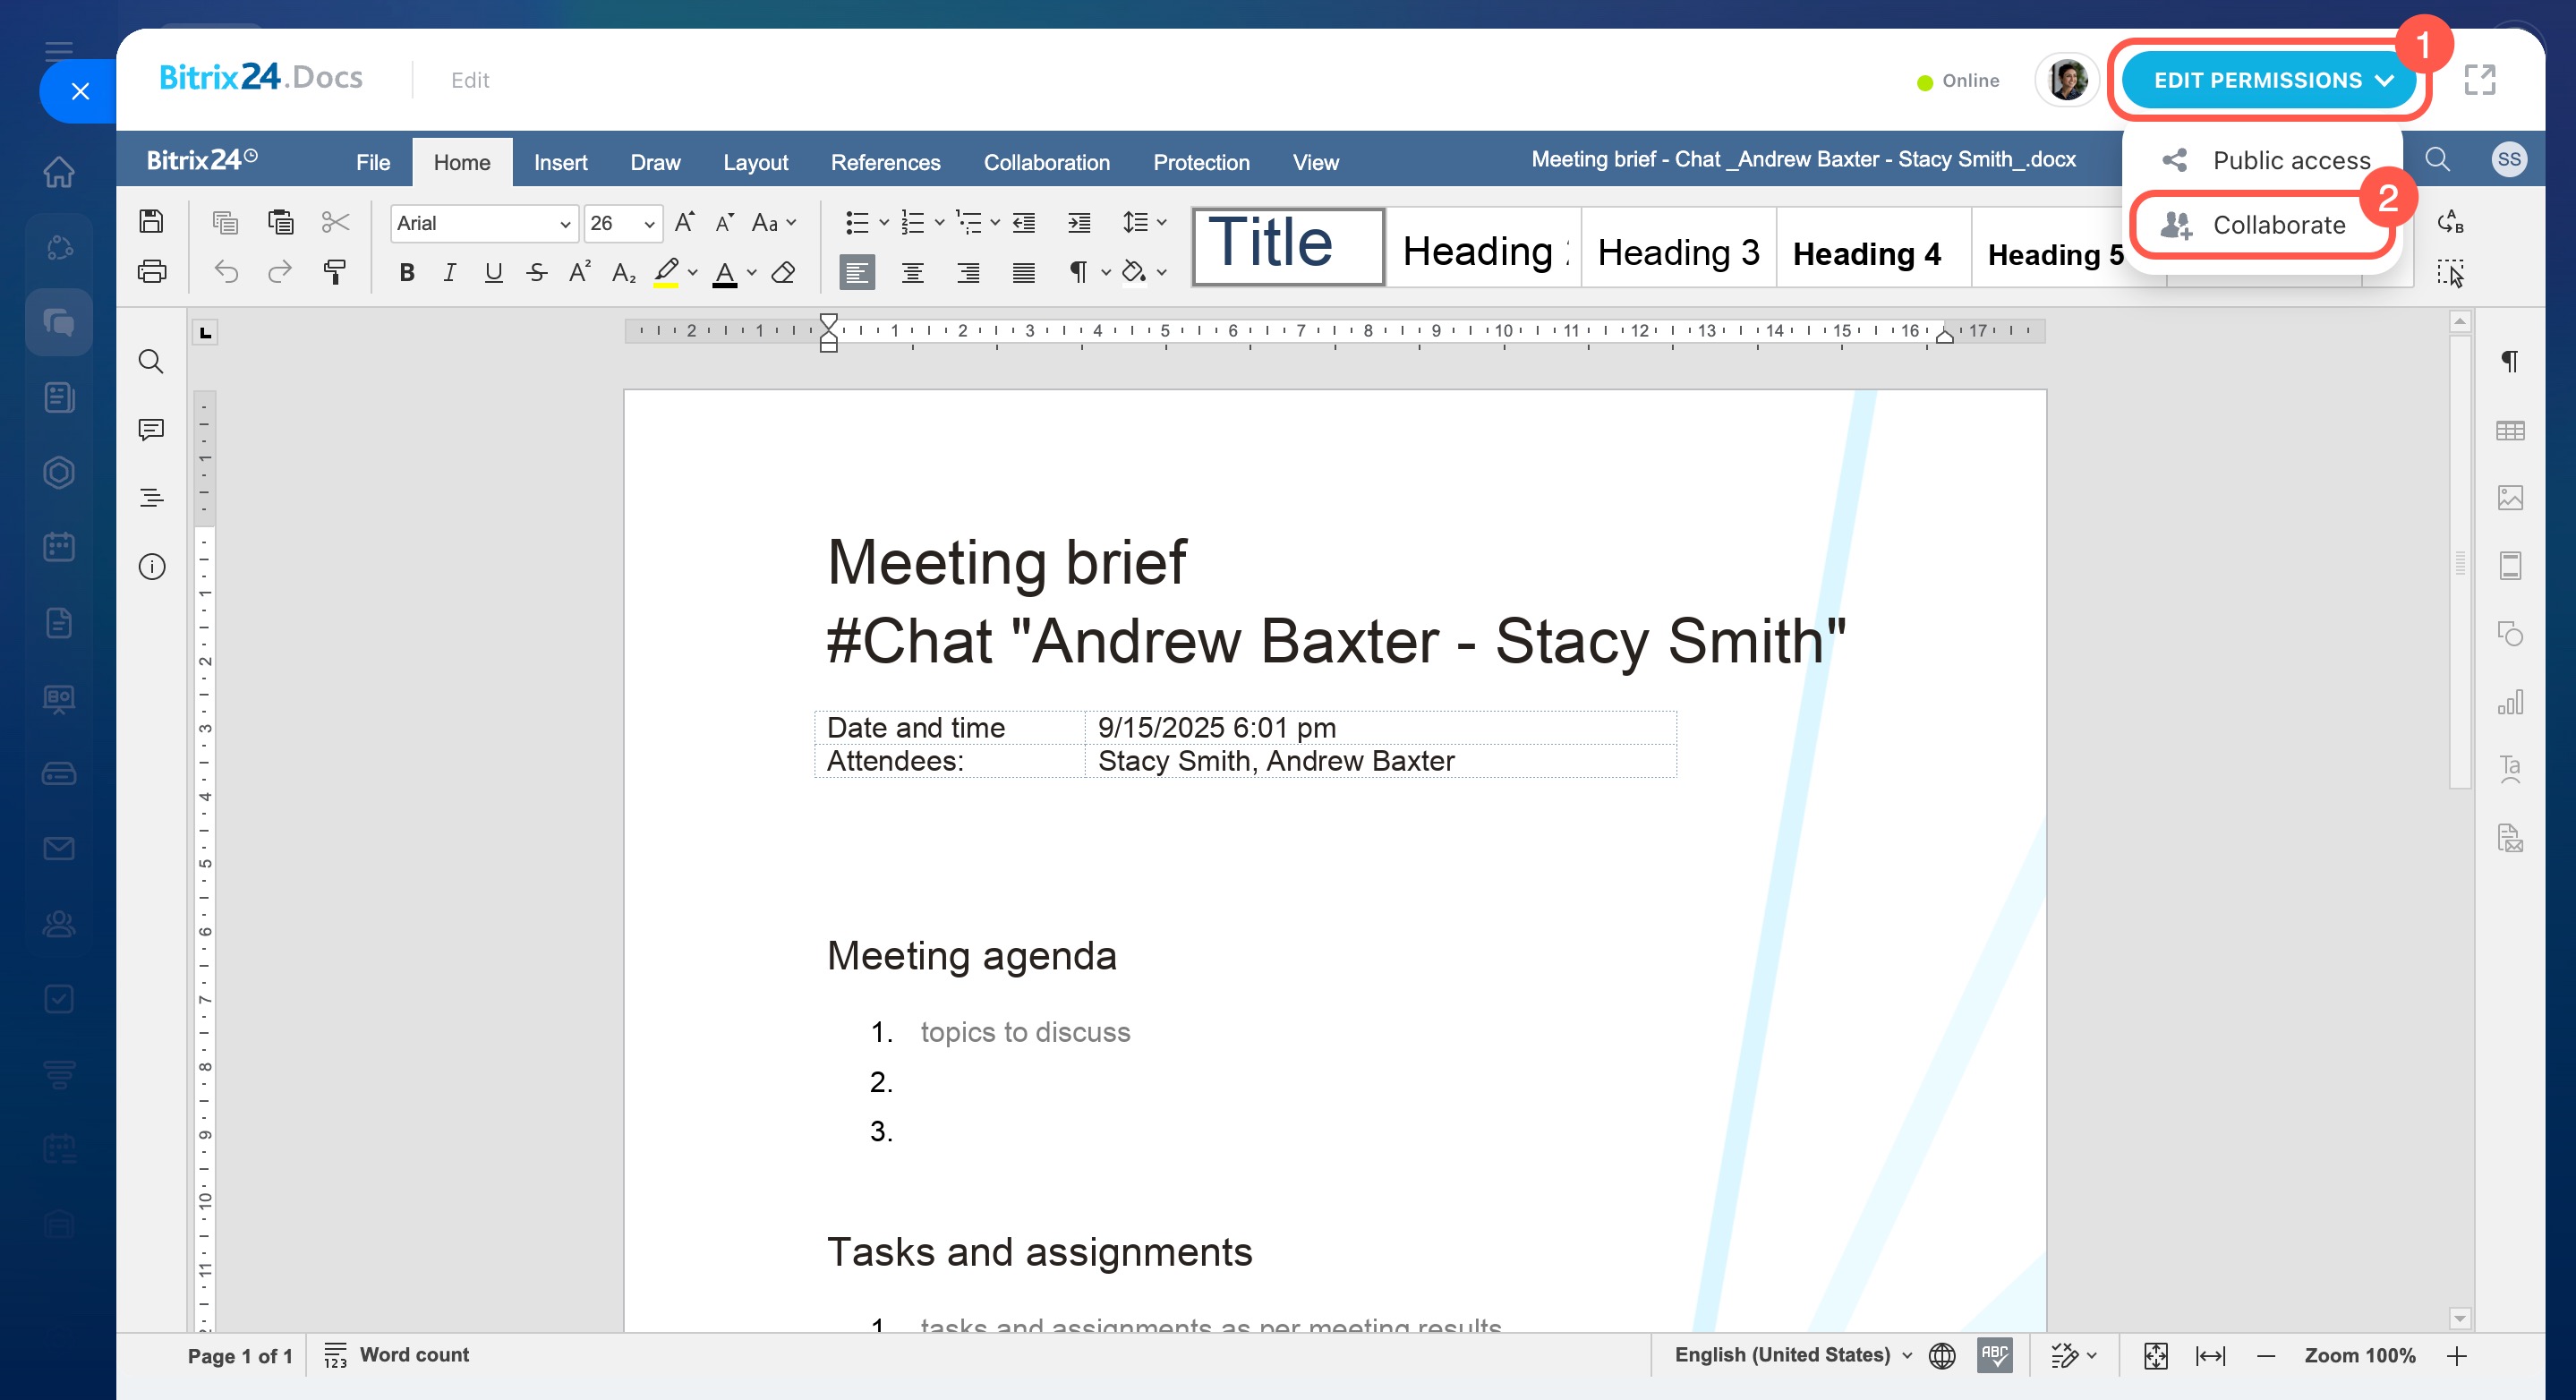Click the paragraph shading paint bucket
The width and height of the screenshot is (2576, 1400).
click(x=1132, y=272)
